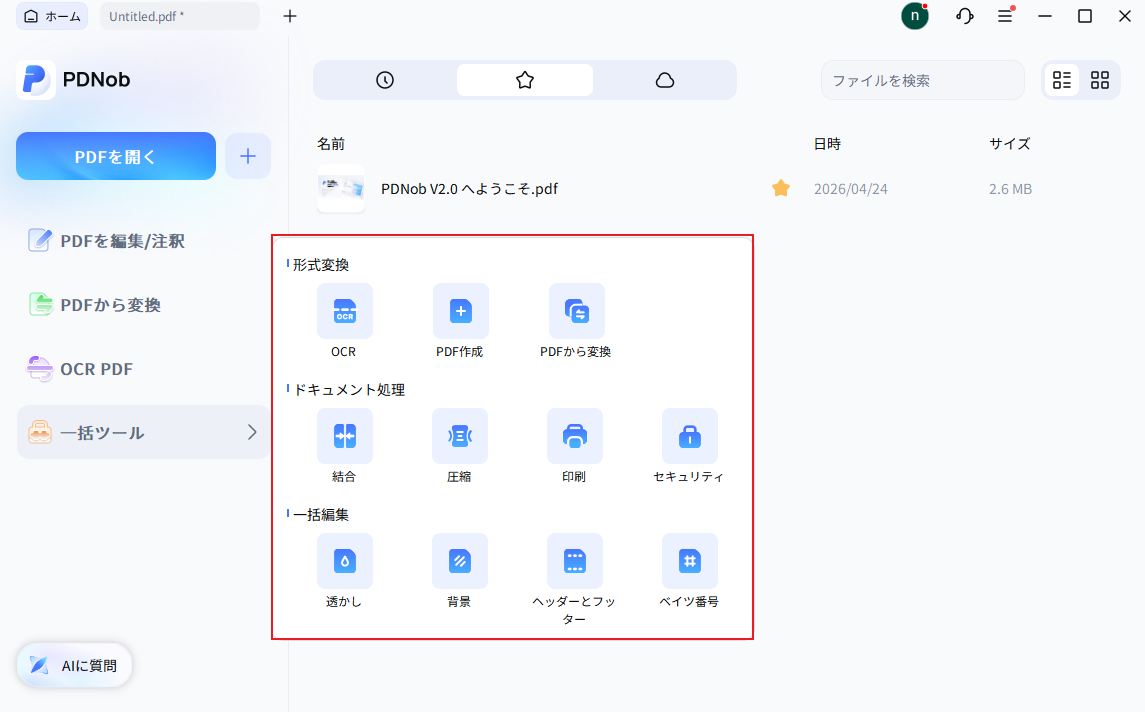The height and width of the screenshot is (712, 1145).
Task: Add a new tab with plus
Action: 290,16
